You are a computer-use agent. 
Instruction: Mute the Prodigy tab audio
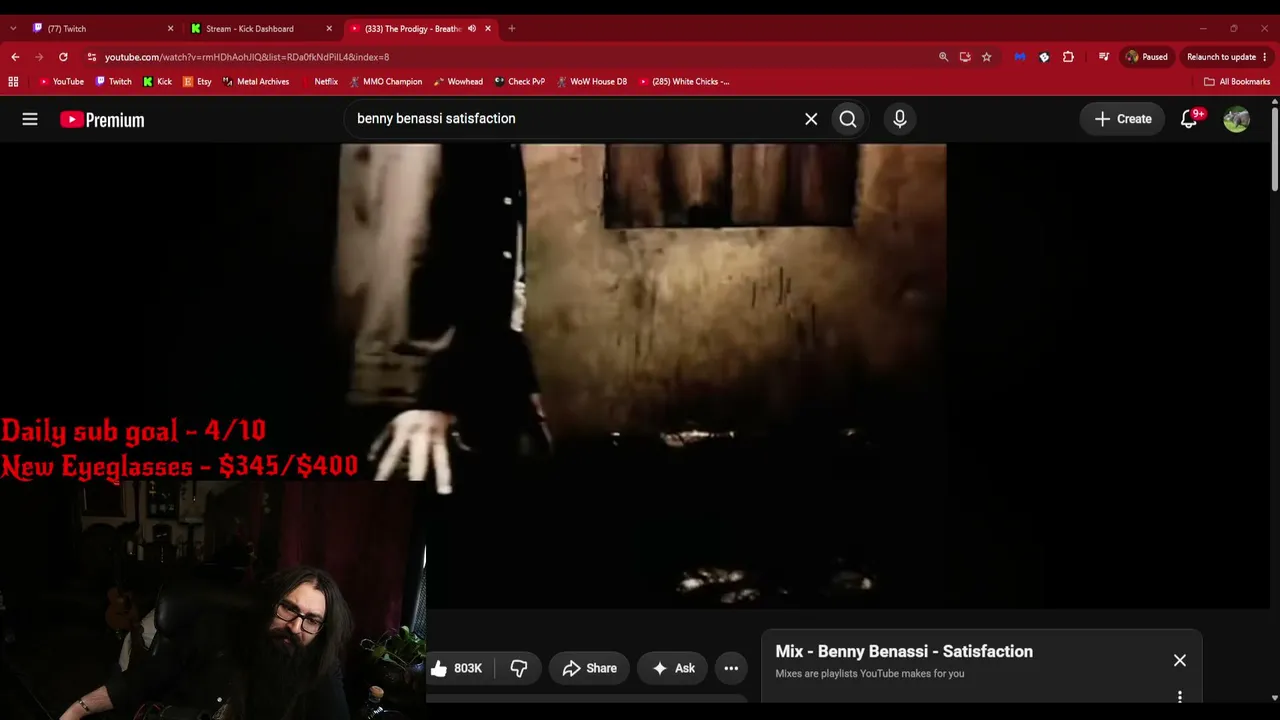tap(472, 29)
